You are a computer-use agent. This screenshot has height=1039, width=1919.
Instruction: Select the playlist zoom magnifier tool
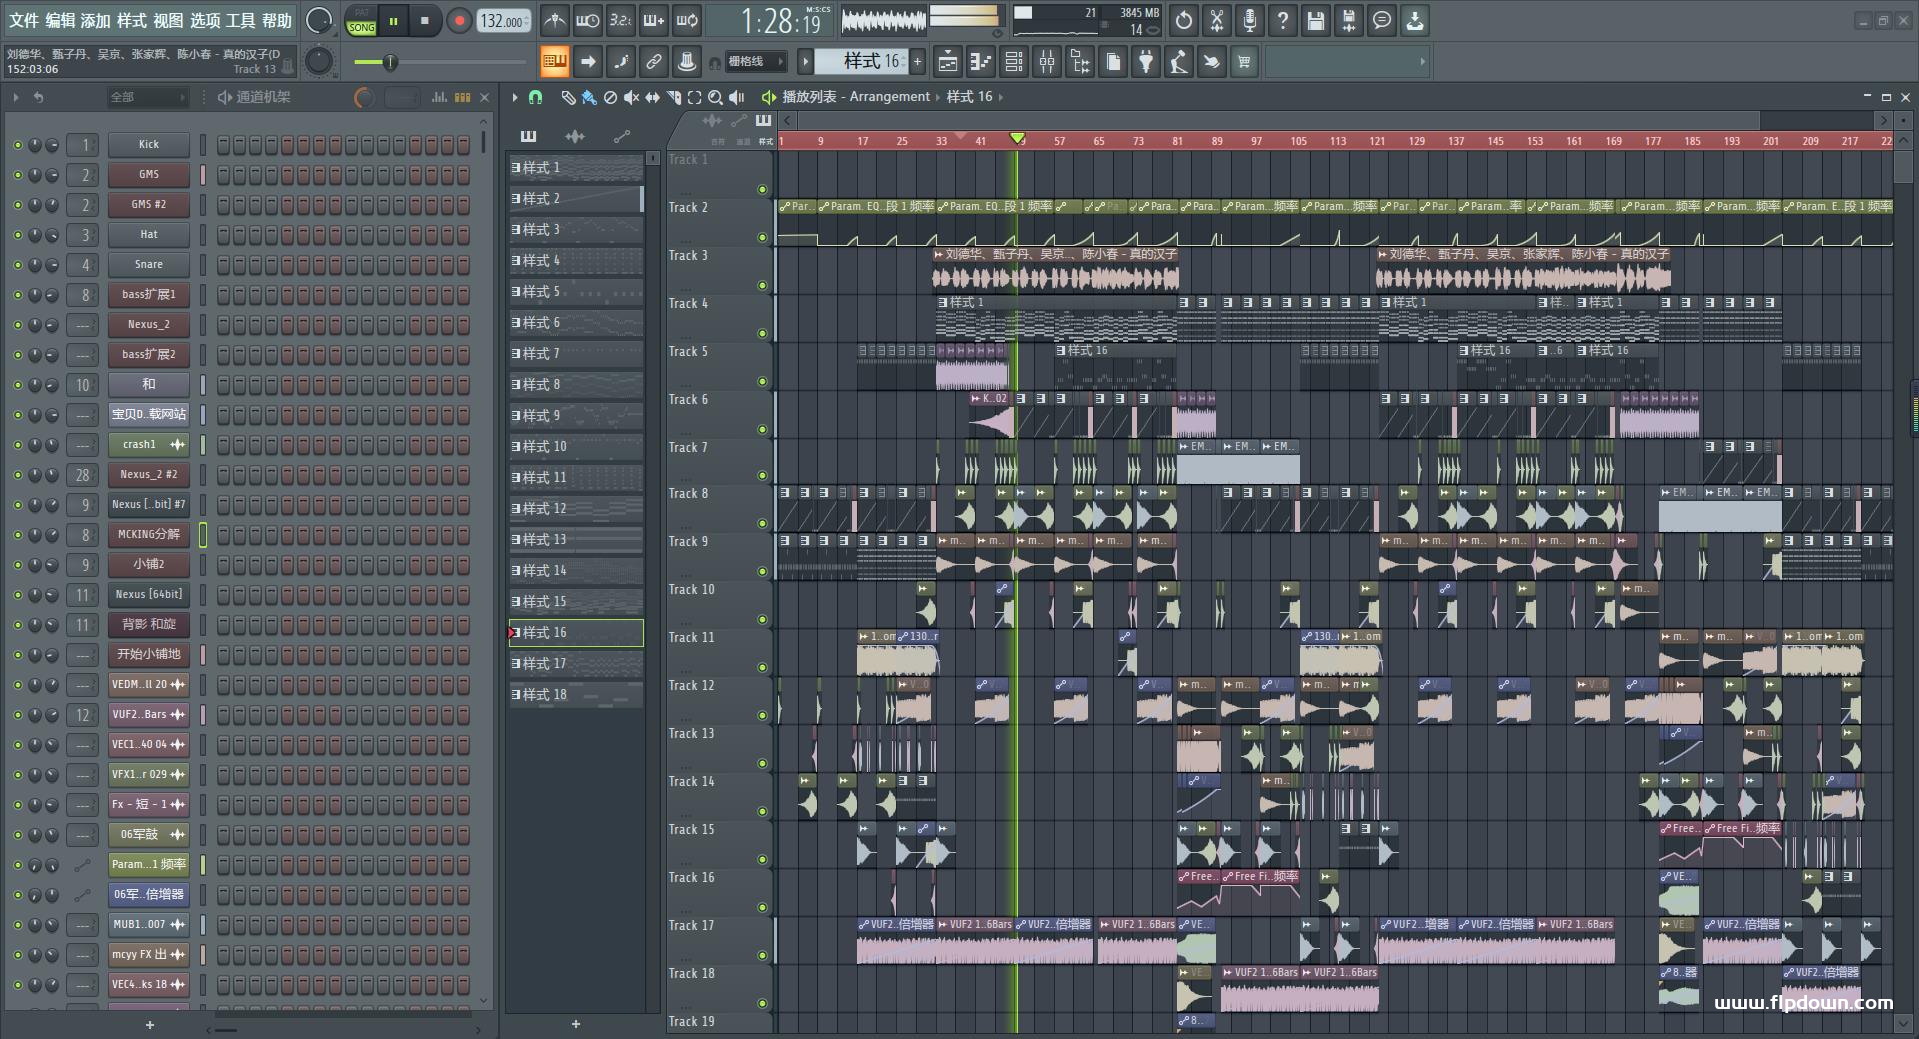click(x=715, y=97)
